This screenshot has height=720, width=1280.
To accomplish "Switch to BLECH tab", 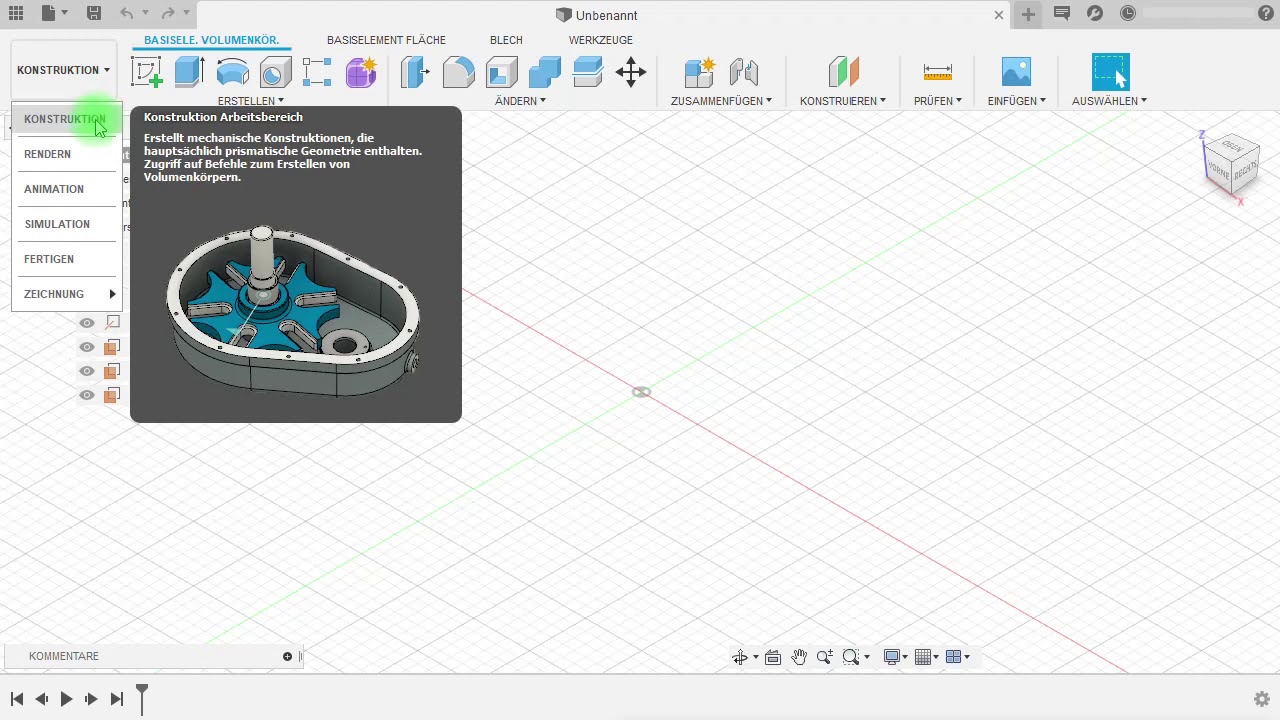I will 506,40.
